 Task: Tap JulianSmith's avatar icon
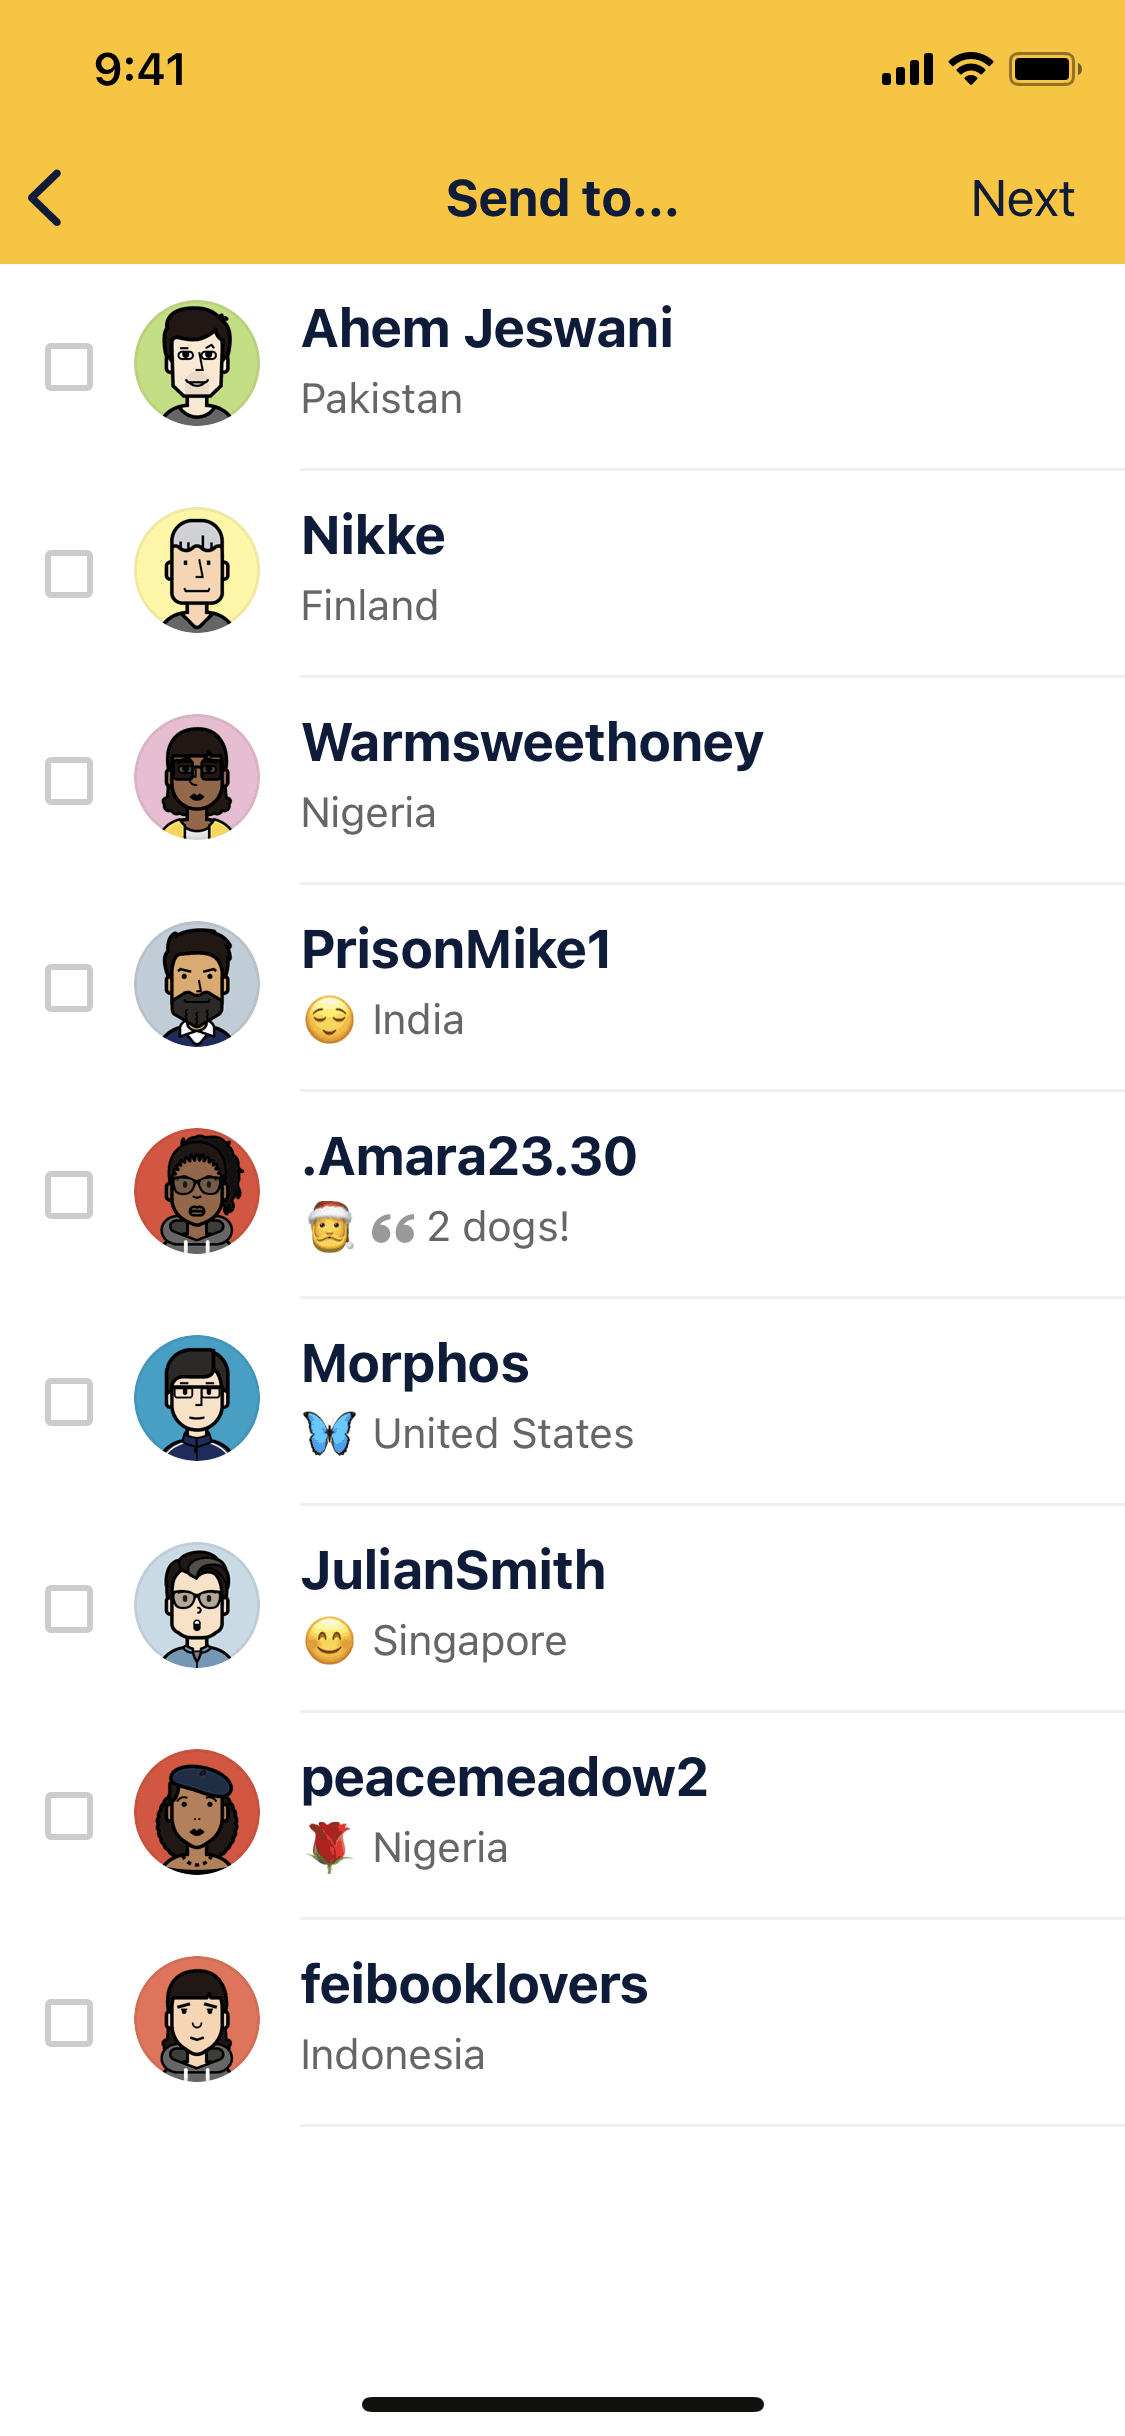point(197,1605)
